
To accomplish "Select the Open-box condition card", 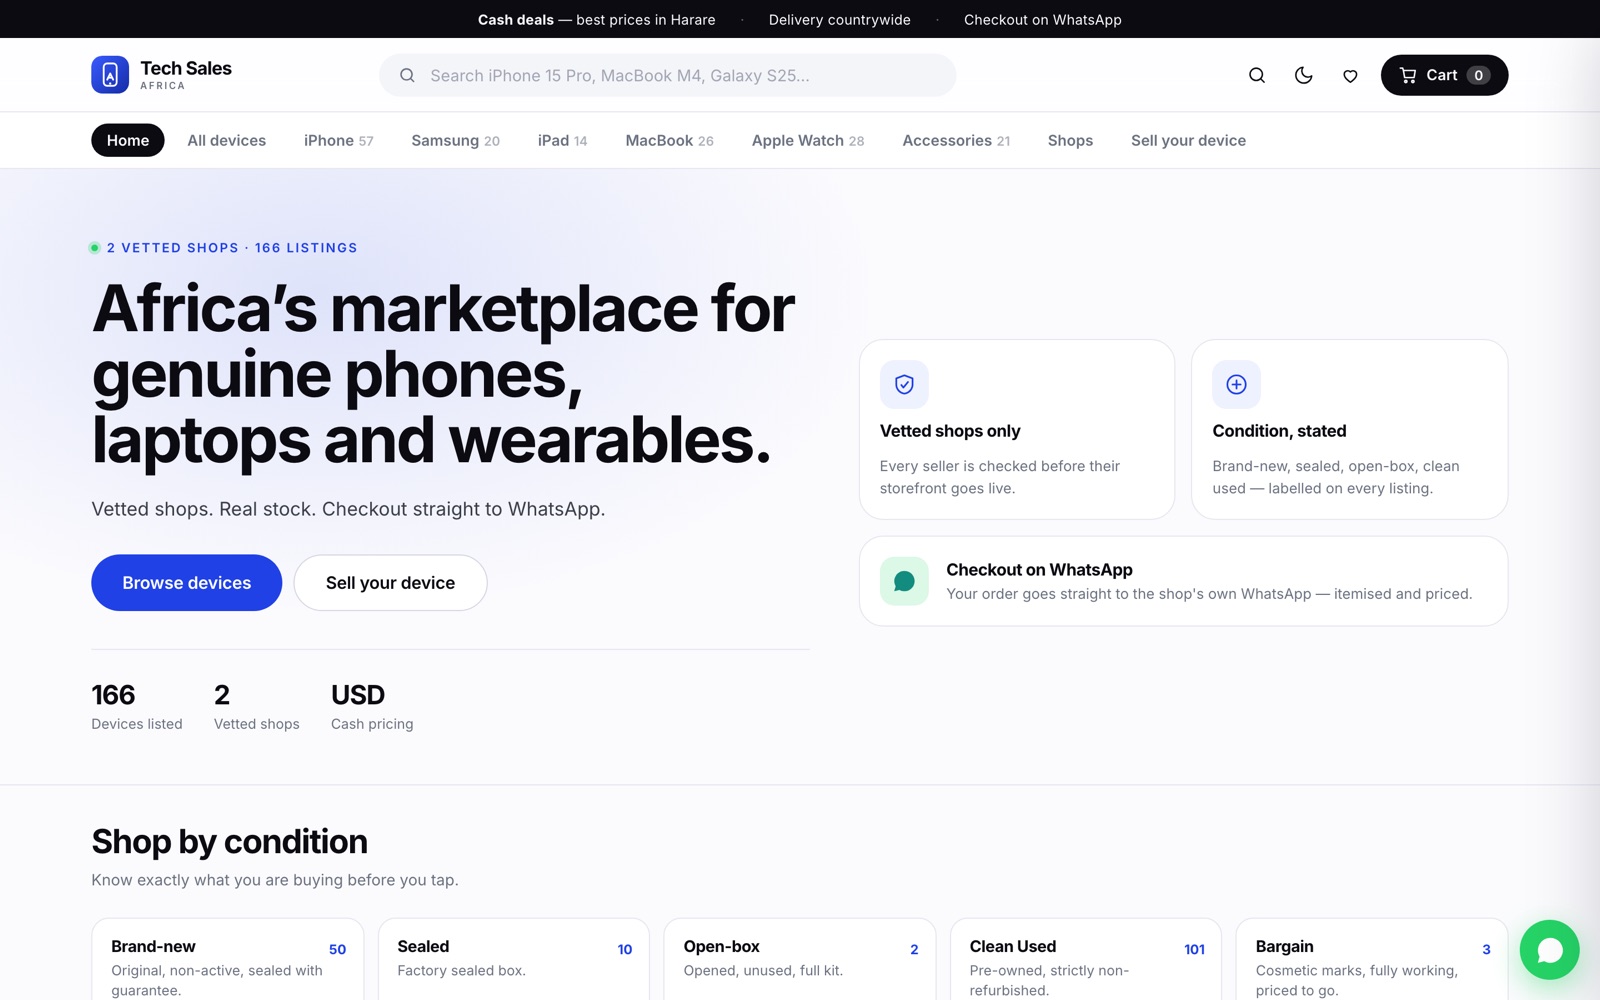I will click(x=800, y=960).
